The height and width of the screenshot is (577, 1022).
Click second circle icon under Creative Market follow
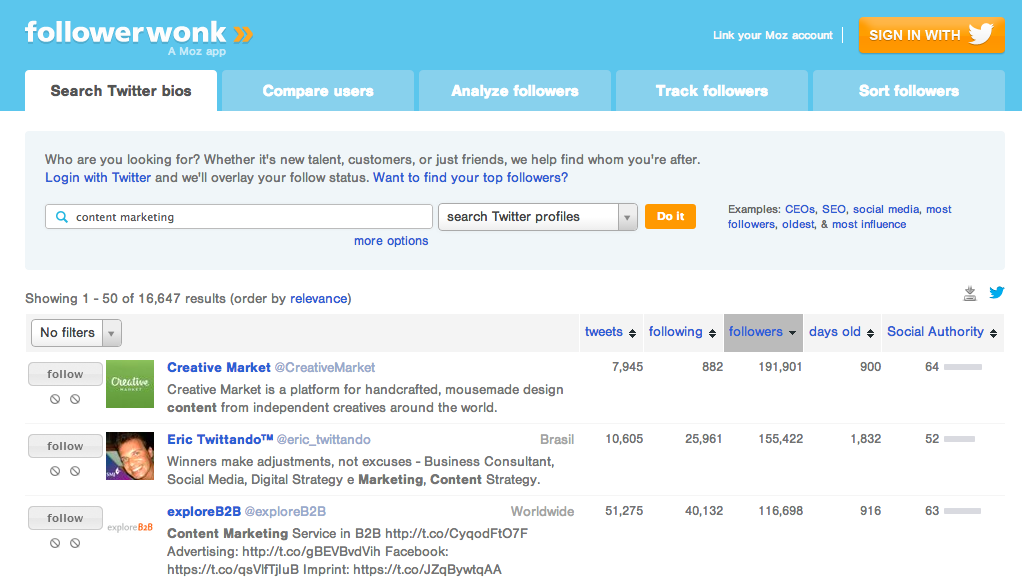(x=75, y=399)
